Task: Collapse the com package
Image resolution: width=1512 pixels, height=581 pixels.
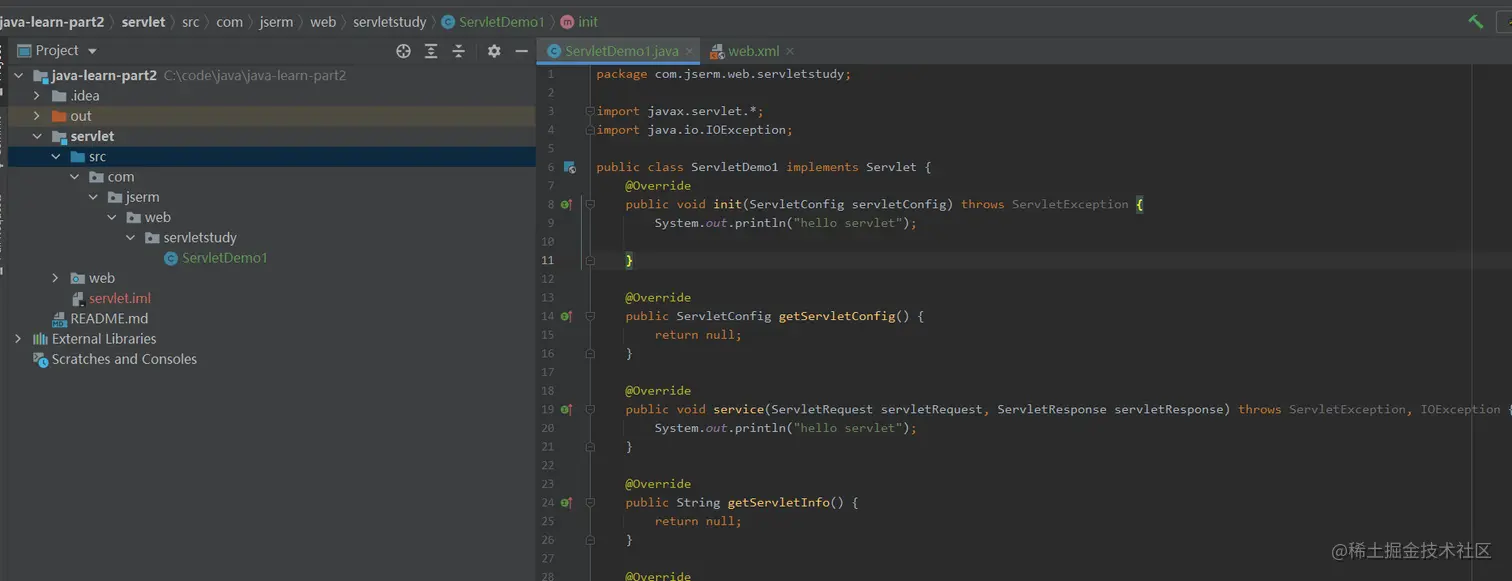Action: (x=75, y=177)
